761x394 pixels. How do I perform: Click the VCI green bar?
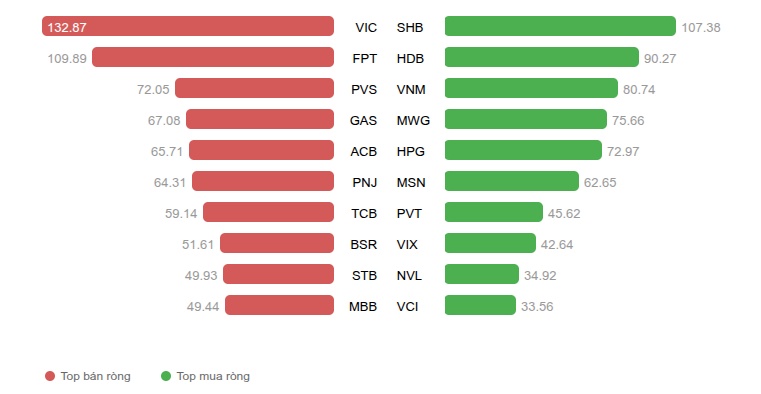pos(480,305)
